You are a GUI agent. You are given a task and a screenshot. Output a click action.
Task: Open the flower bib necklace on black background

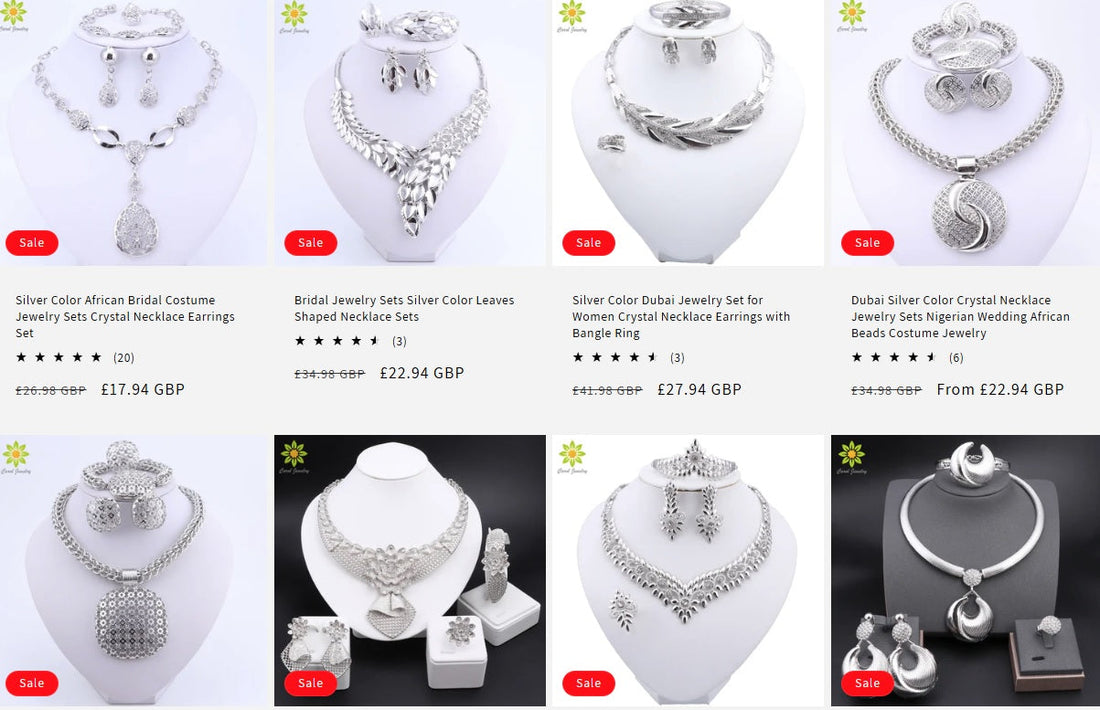[410, 570]
